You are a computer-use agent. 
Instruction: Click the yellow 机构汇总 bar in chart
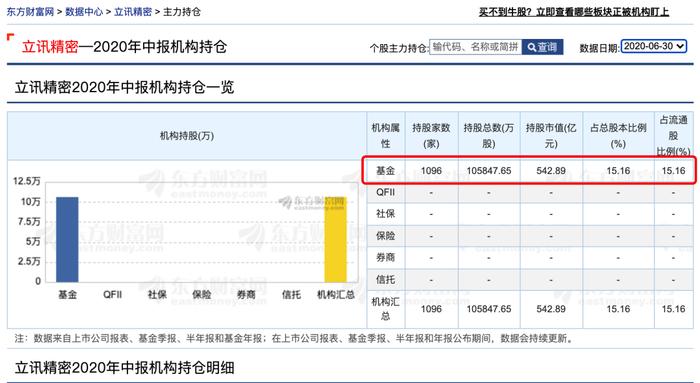pos(335,240)
